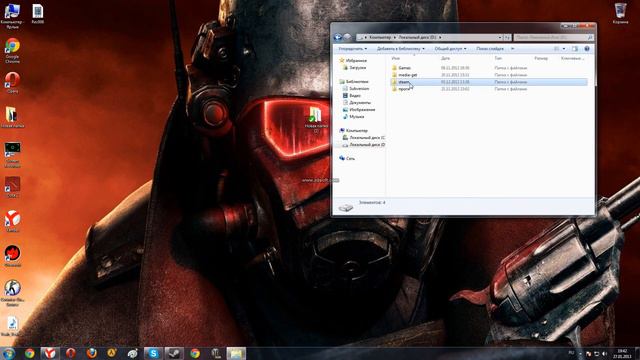Click the Windows Start button
Image resolution: width=640 pixels, height=360 pixels.
coord(9,353)
